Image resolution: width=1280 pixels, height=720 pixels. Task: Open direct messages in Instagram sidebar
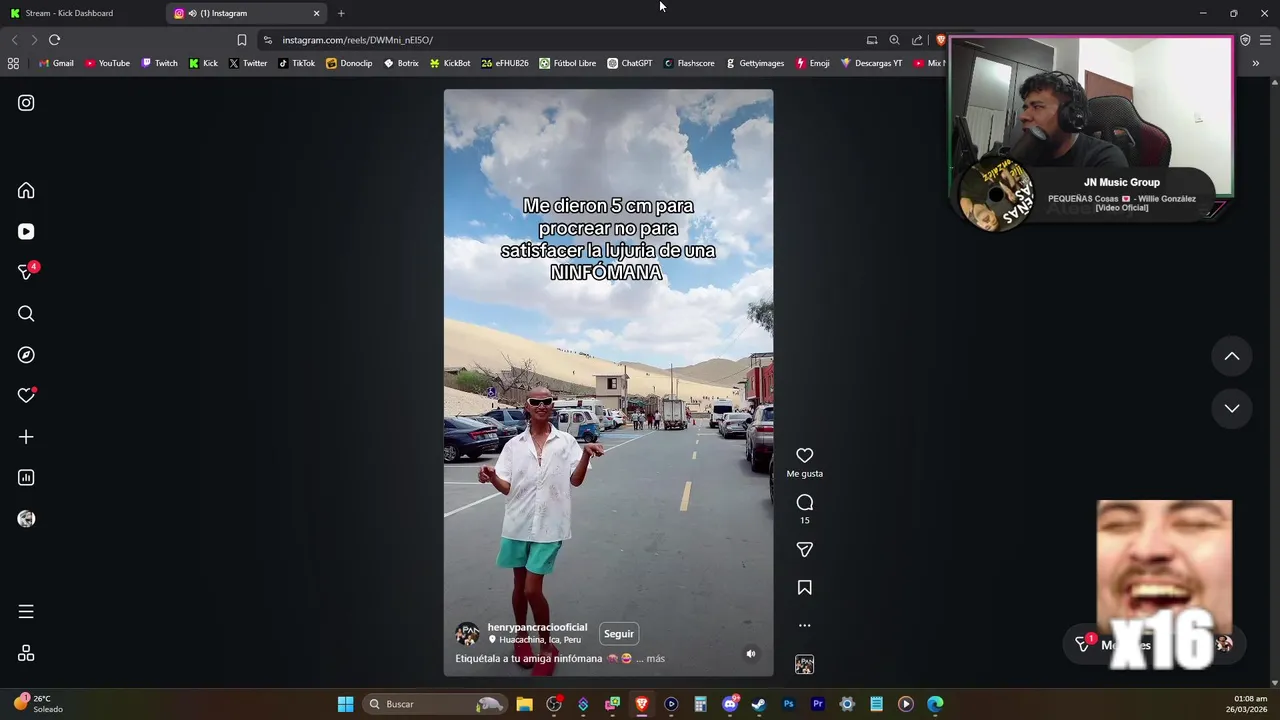click(x=26, y=272)
